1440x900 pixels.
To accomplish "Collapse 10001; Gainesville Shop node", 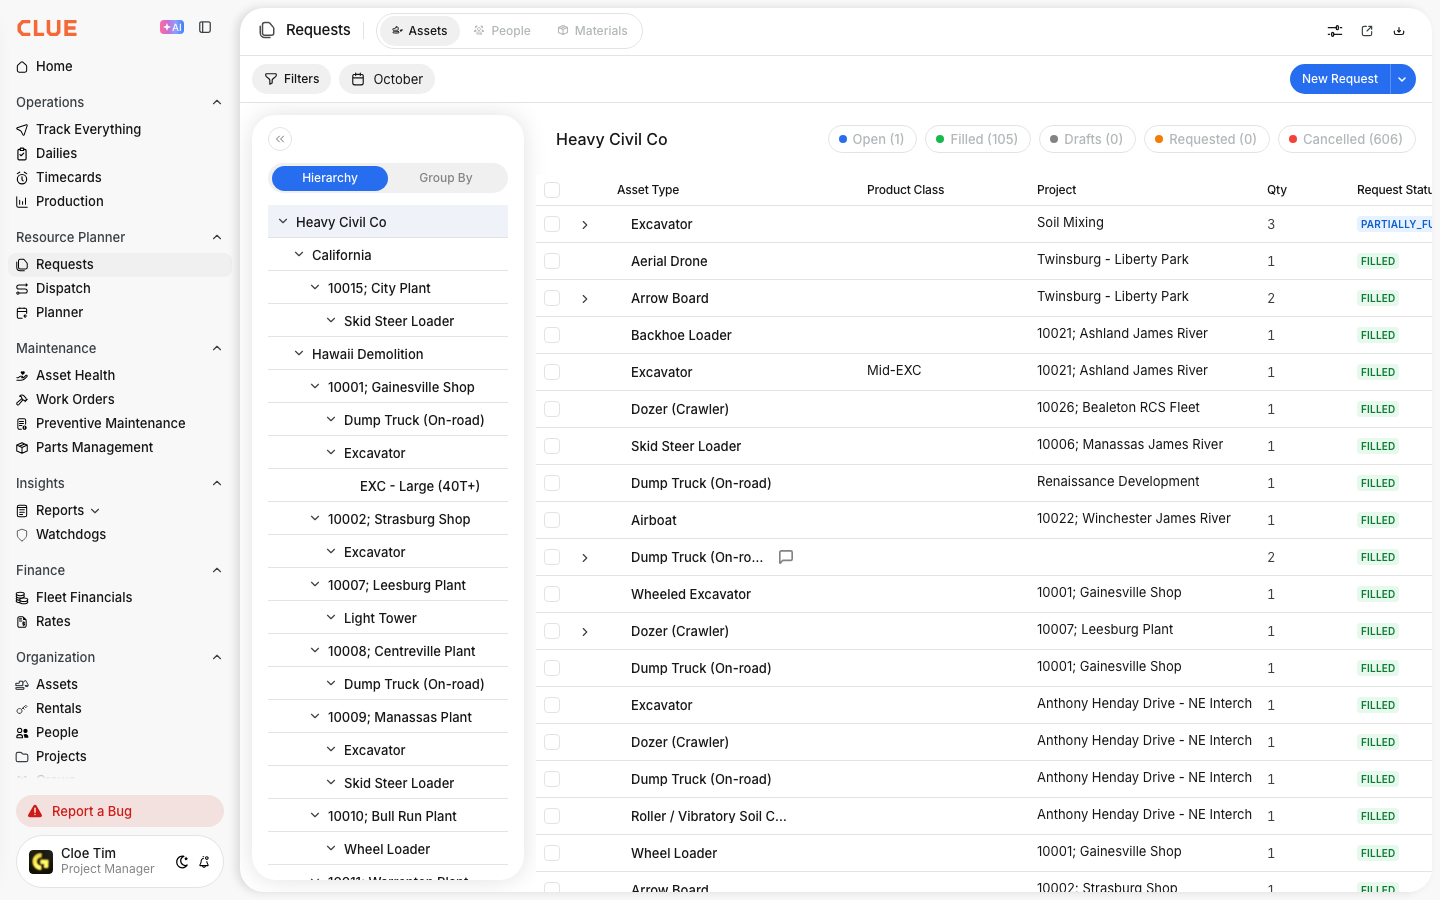I will 315,387.
